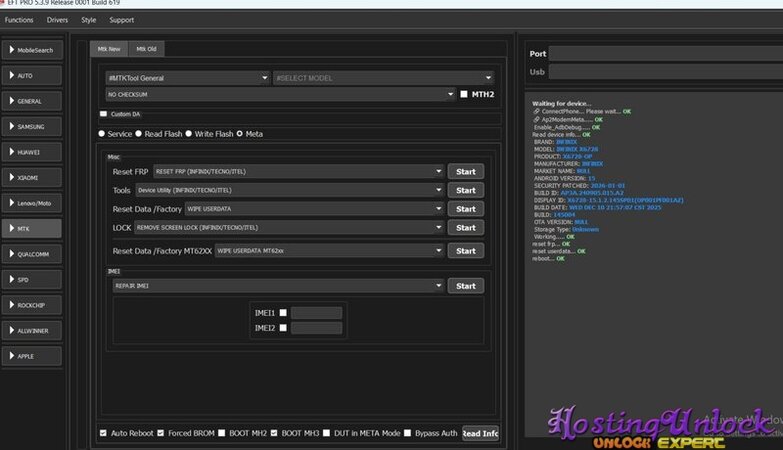Toggle the Auto Reboot checkbox
Viewport: 783px width, 450px height.
pyautogui.click(x=103, y=433)
